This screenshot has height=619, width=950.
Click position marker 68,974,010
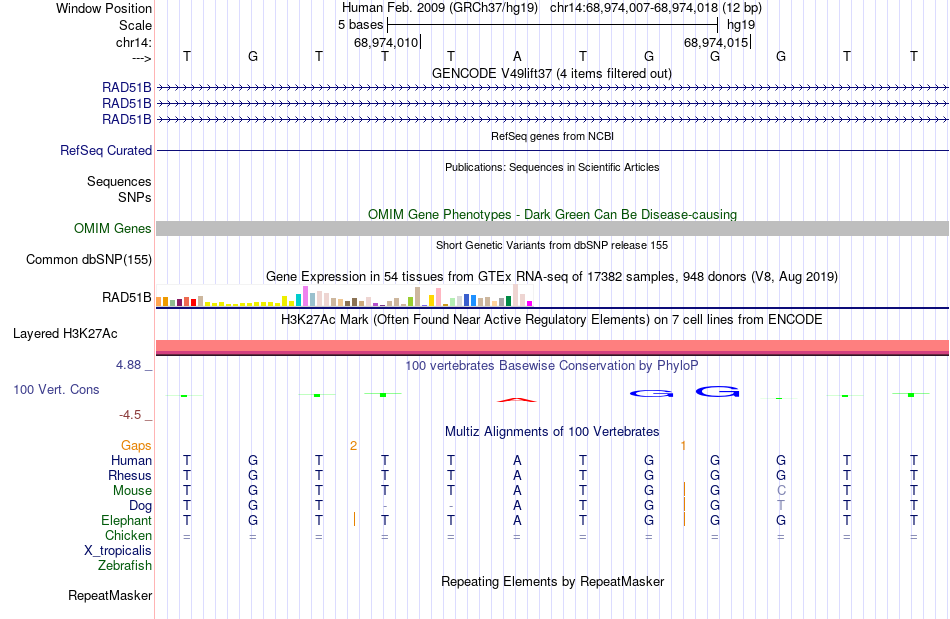[386, 42]
